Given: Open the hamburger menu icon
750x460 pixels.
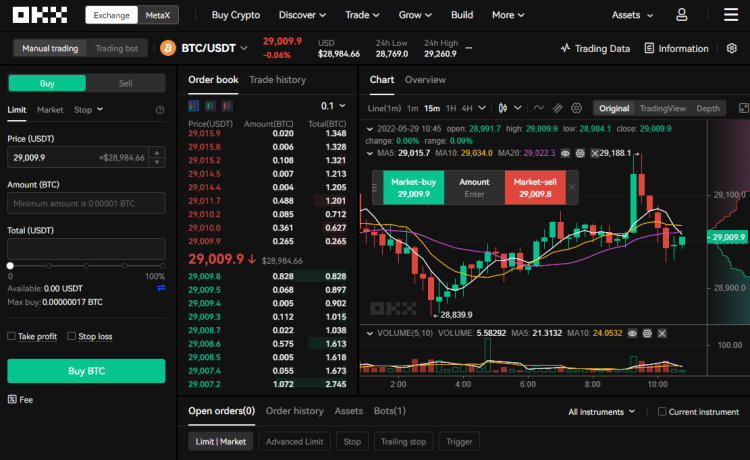Looking at the screenshot, I should (730, 15).
